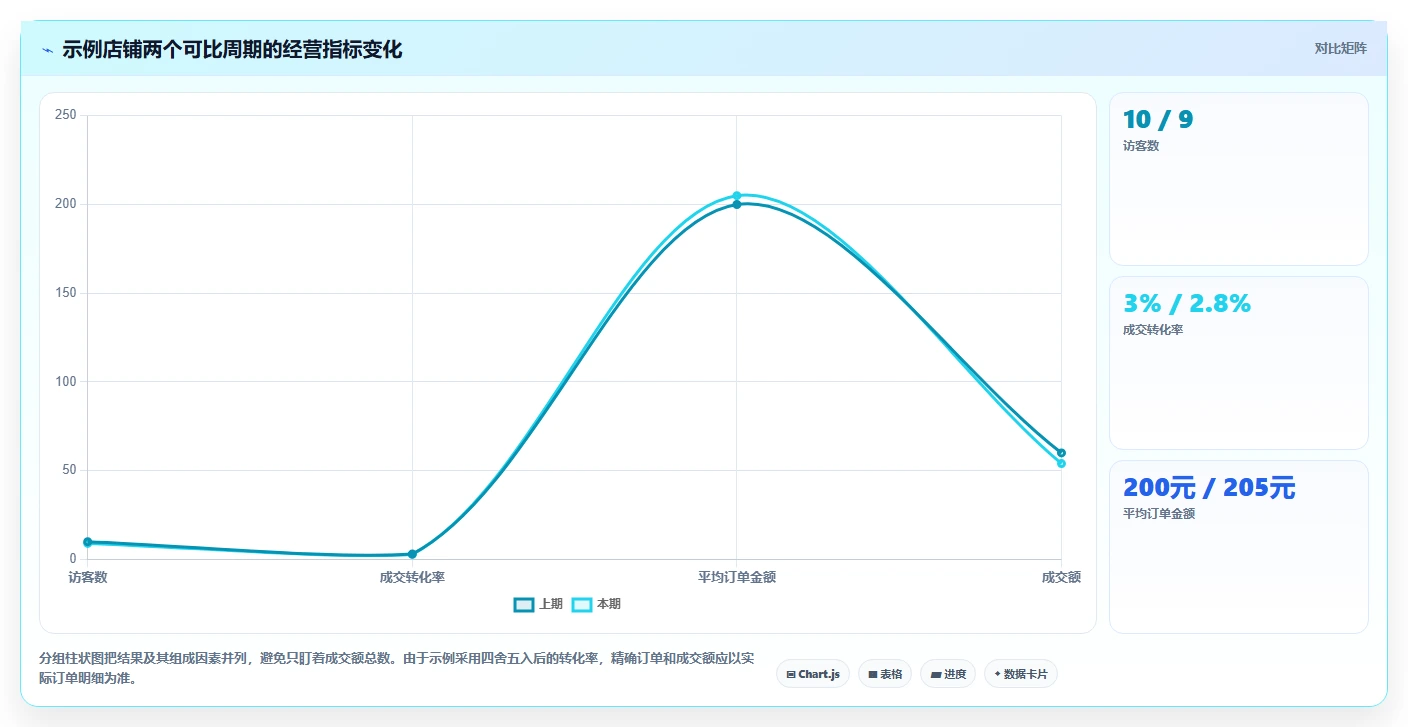Click the data point at 访客数
Viewport: 1408px width, 727px height.
pos(88,542)
